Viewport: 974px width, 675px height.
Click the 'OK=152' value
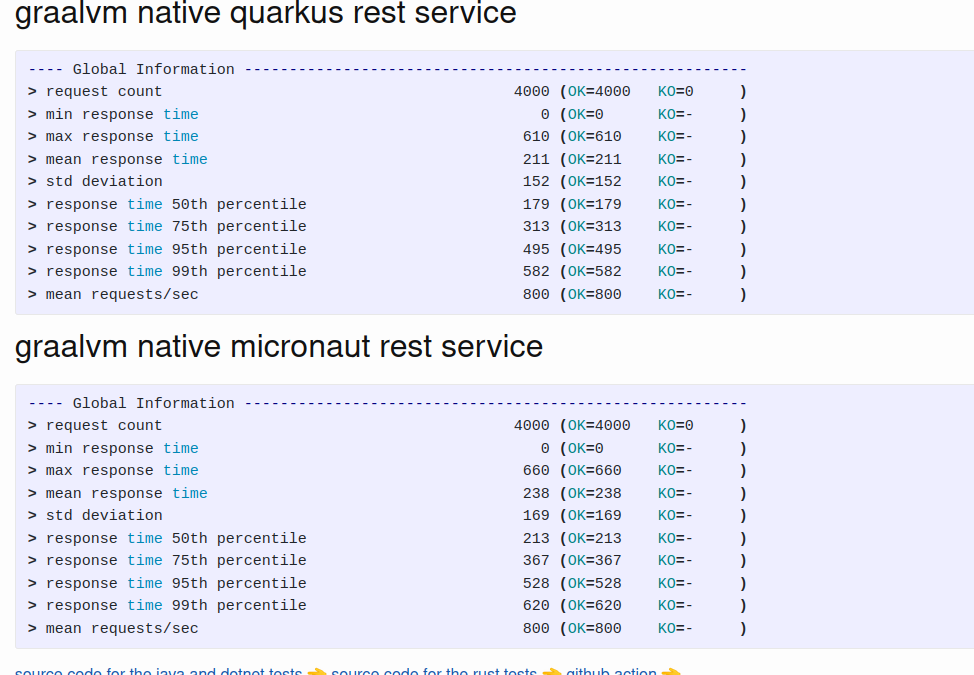pos(594,181)
